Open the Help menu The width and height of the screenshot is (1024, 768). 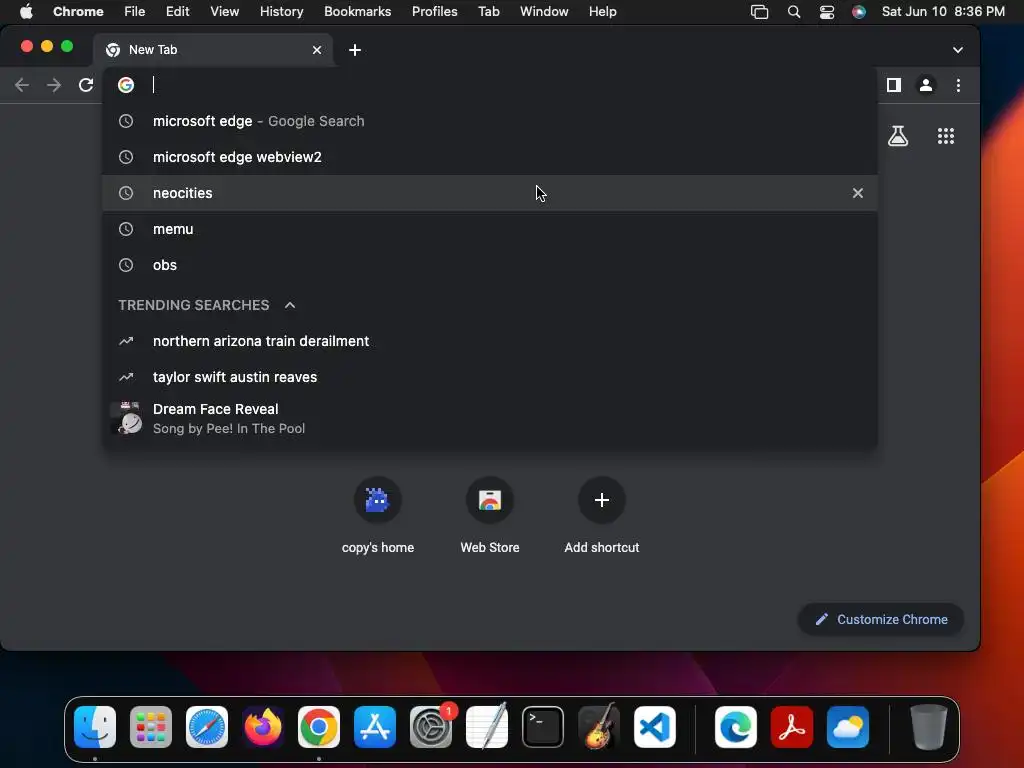(602, 11)
